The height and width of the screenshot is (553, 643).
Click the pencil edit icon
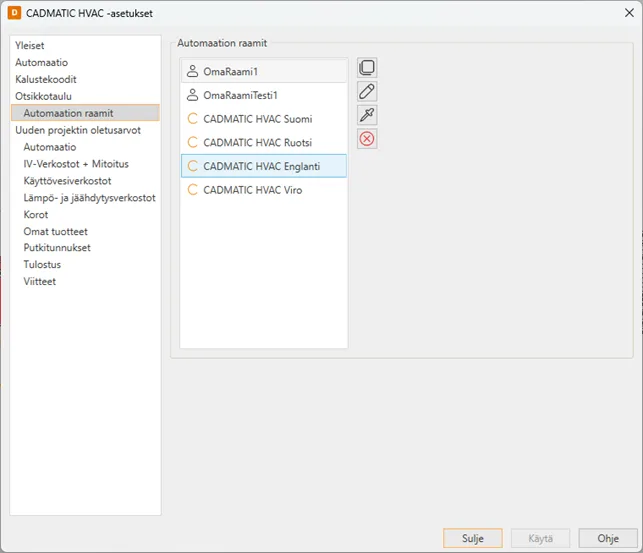pyautogui.click(x=367, y=92)
